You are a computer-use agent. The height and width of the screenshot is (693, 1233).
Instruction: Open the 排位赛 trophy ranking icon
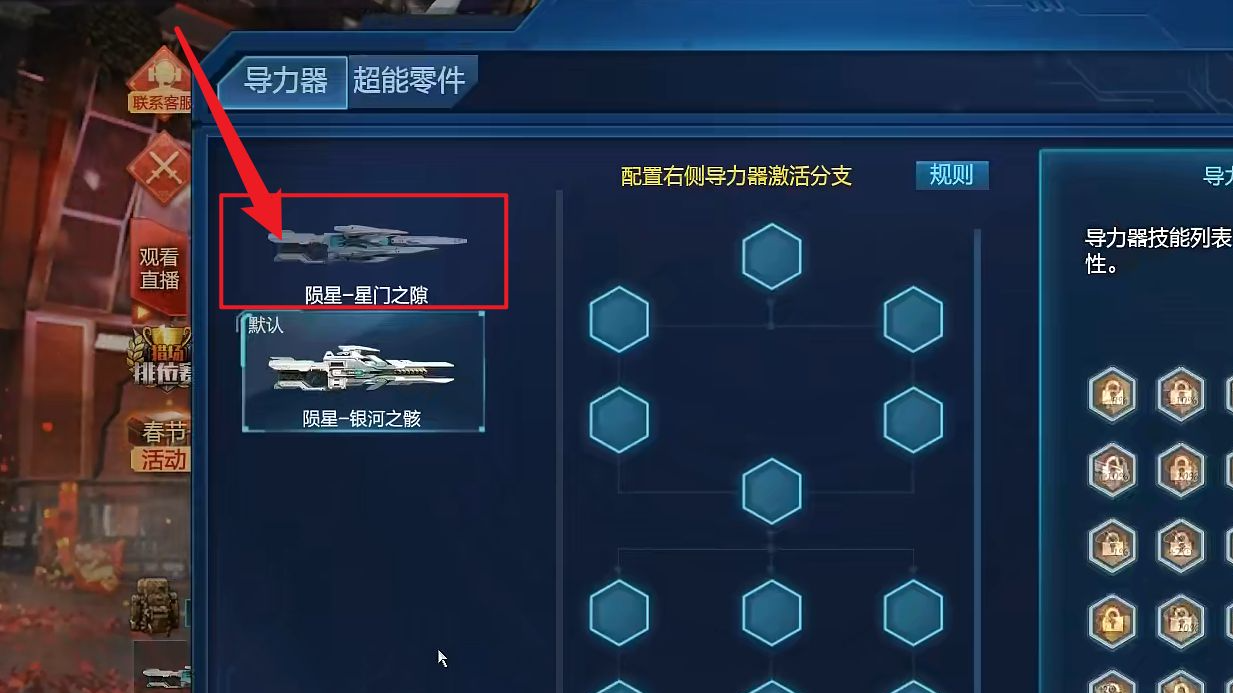tap(160, 357)
